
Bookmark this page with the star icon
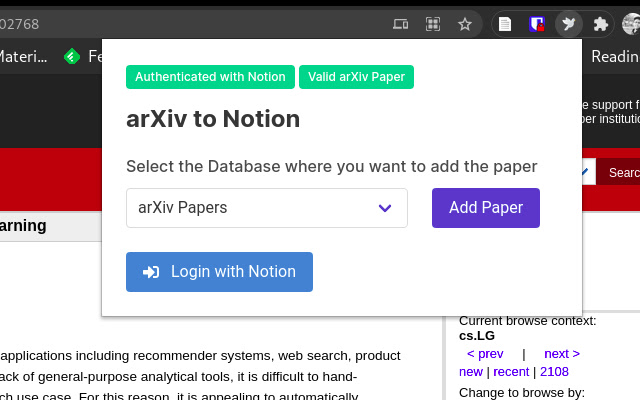(465, 24)
